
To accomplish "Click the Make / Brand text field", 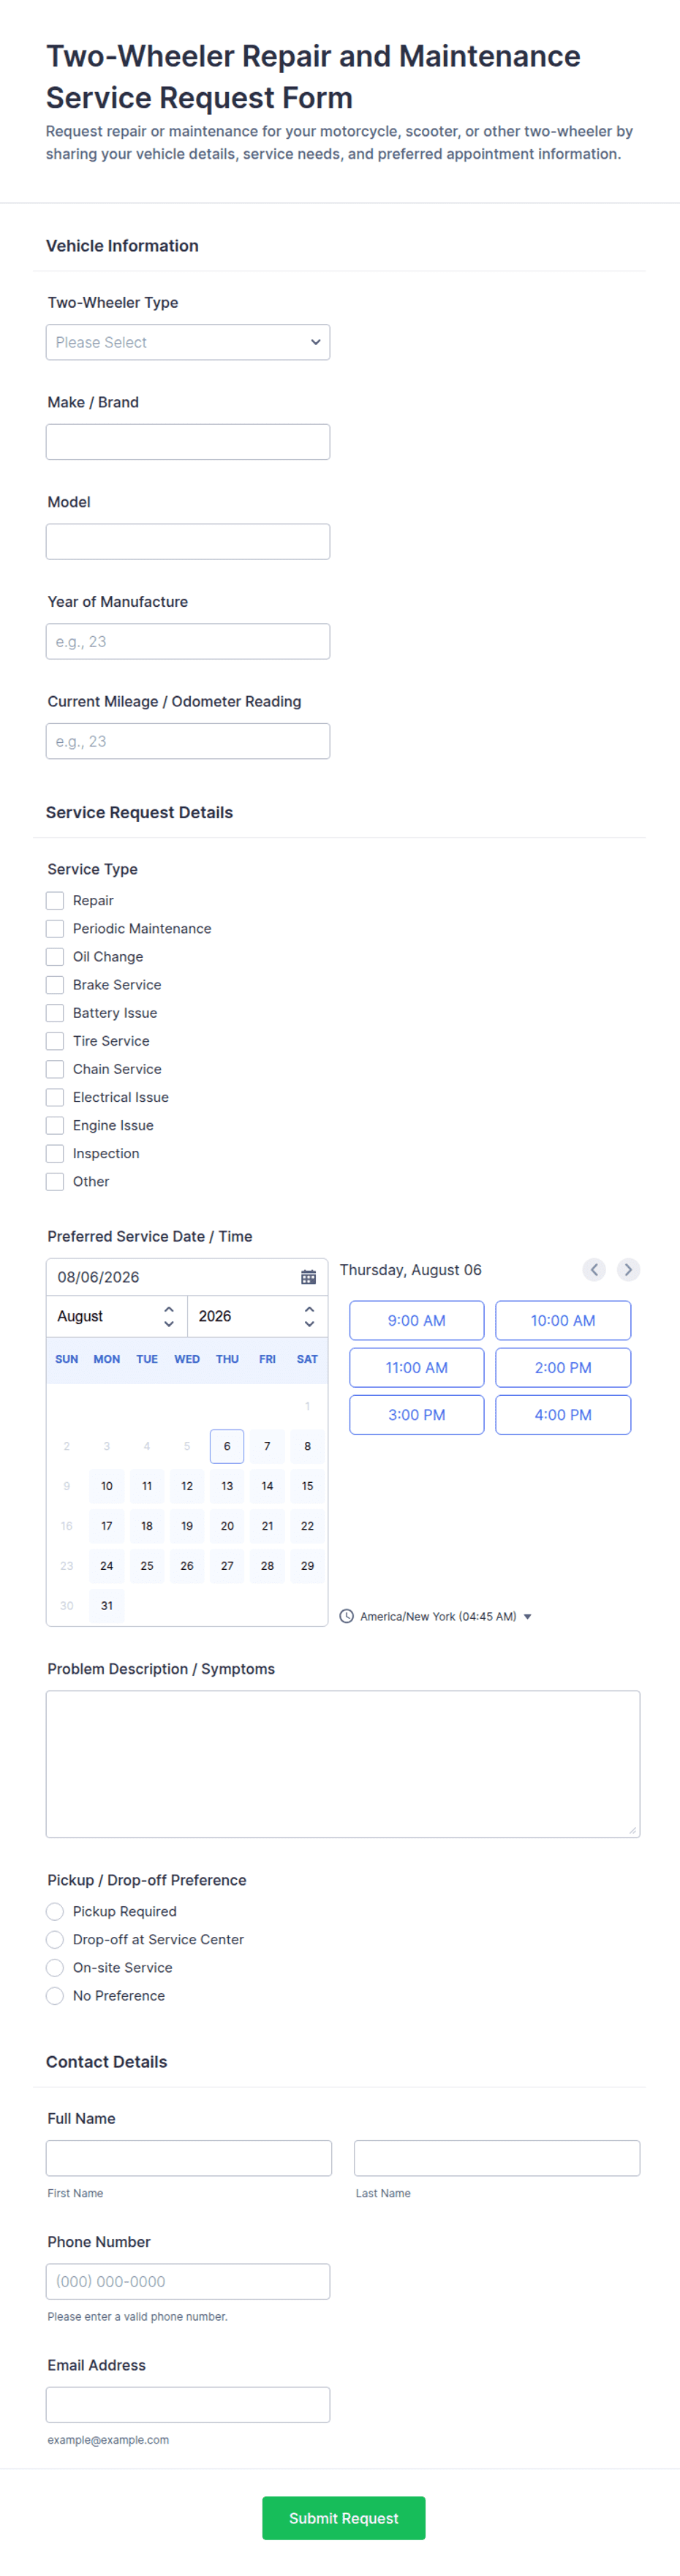I will (x=188, y=442).
